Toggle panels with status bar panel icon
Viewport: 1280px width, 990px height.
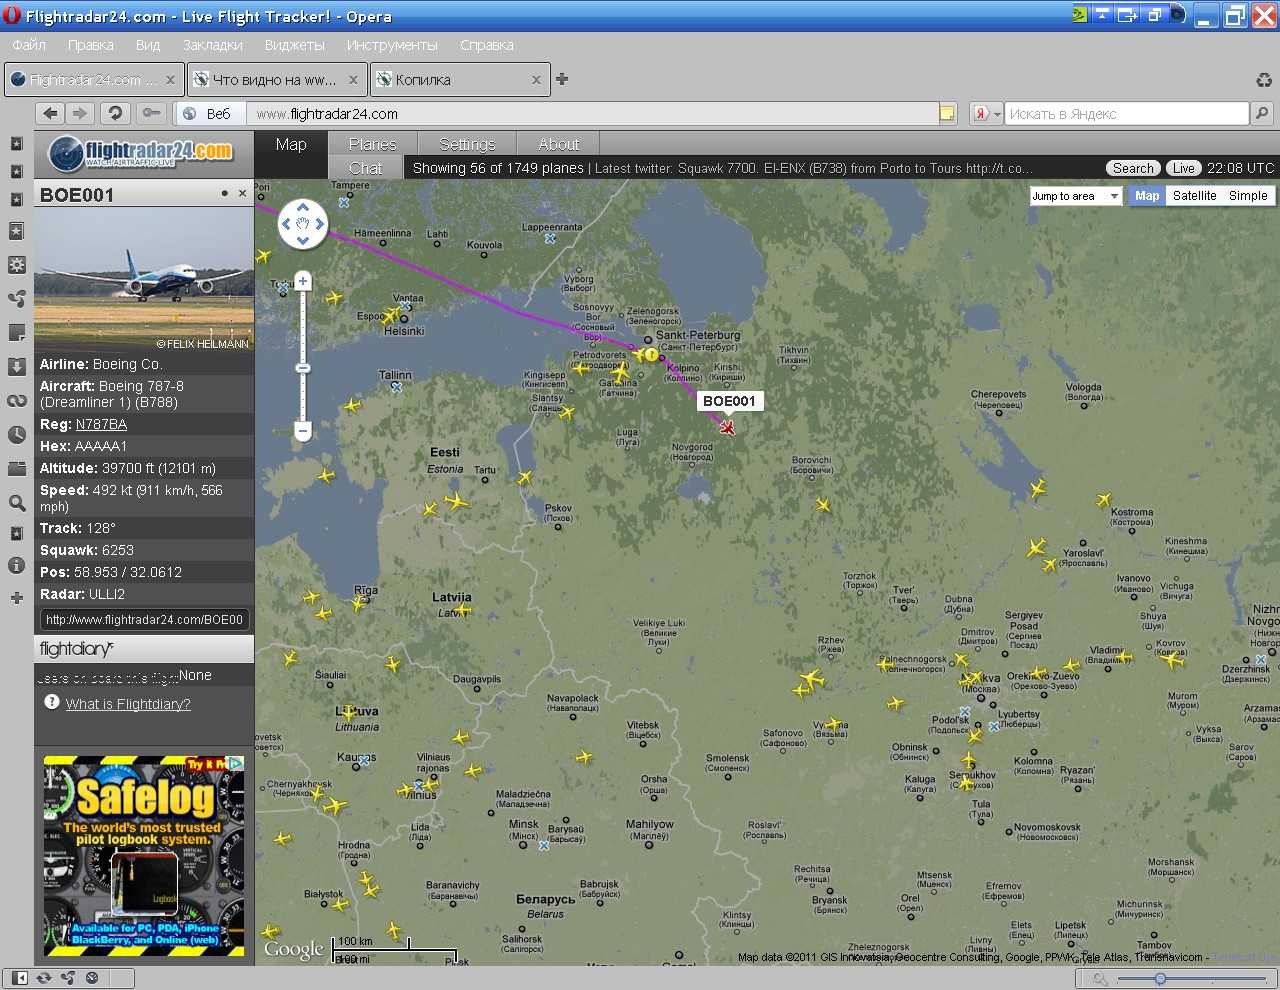[x=19, y=978]
